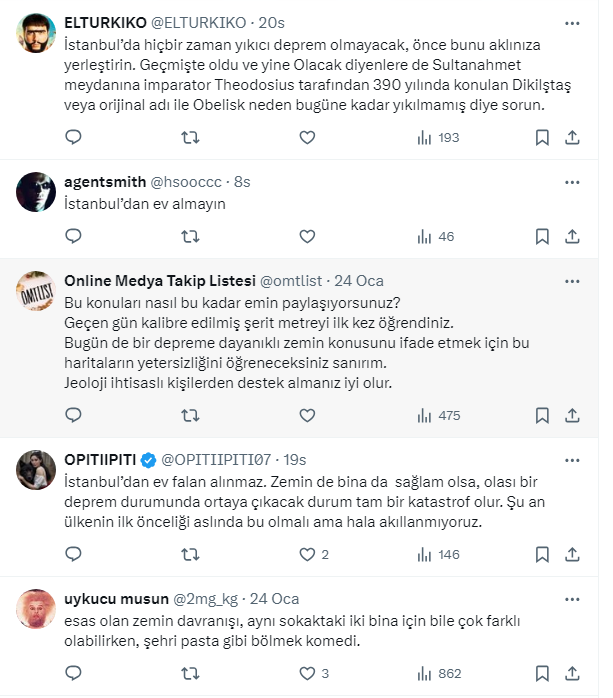
Task: Go to the Online Medya Takip Listesi profile name
Action: pos(158,281)
